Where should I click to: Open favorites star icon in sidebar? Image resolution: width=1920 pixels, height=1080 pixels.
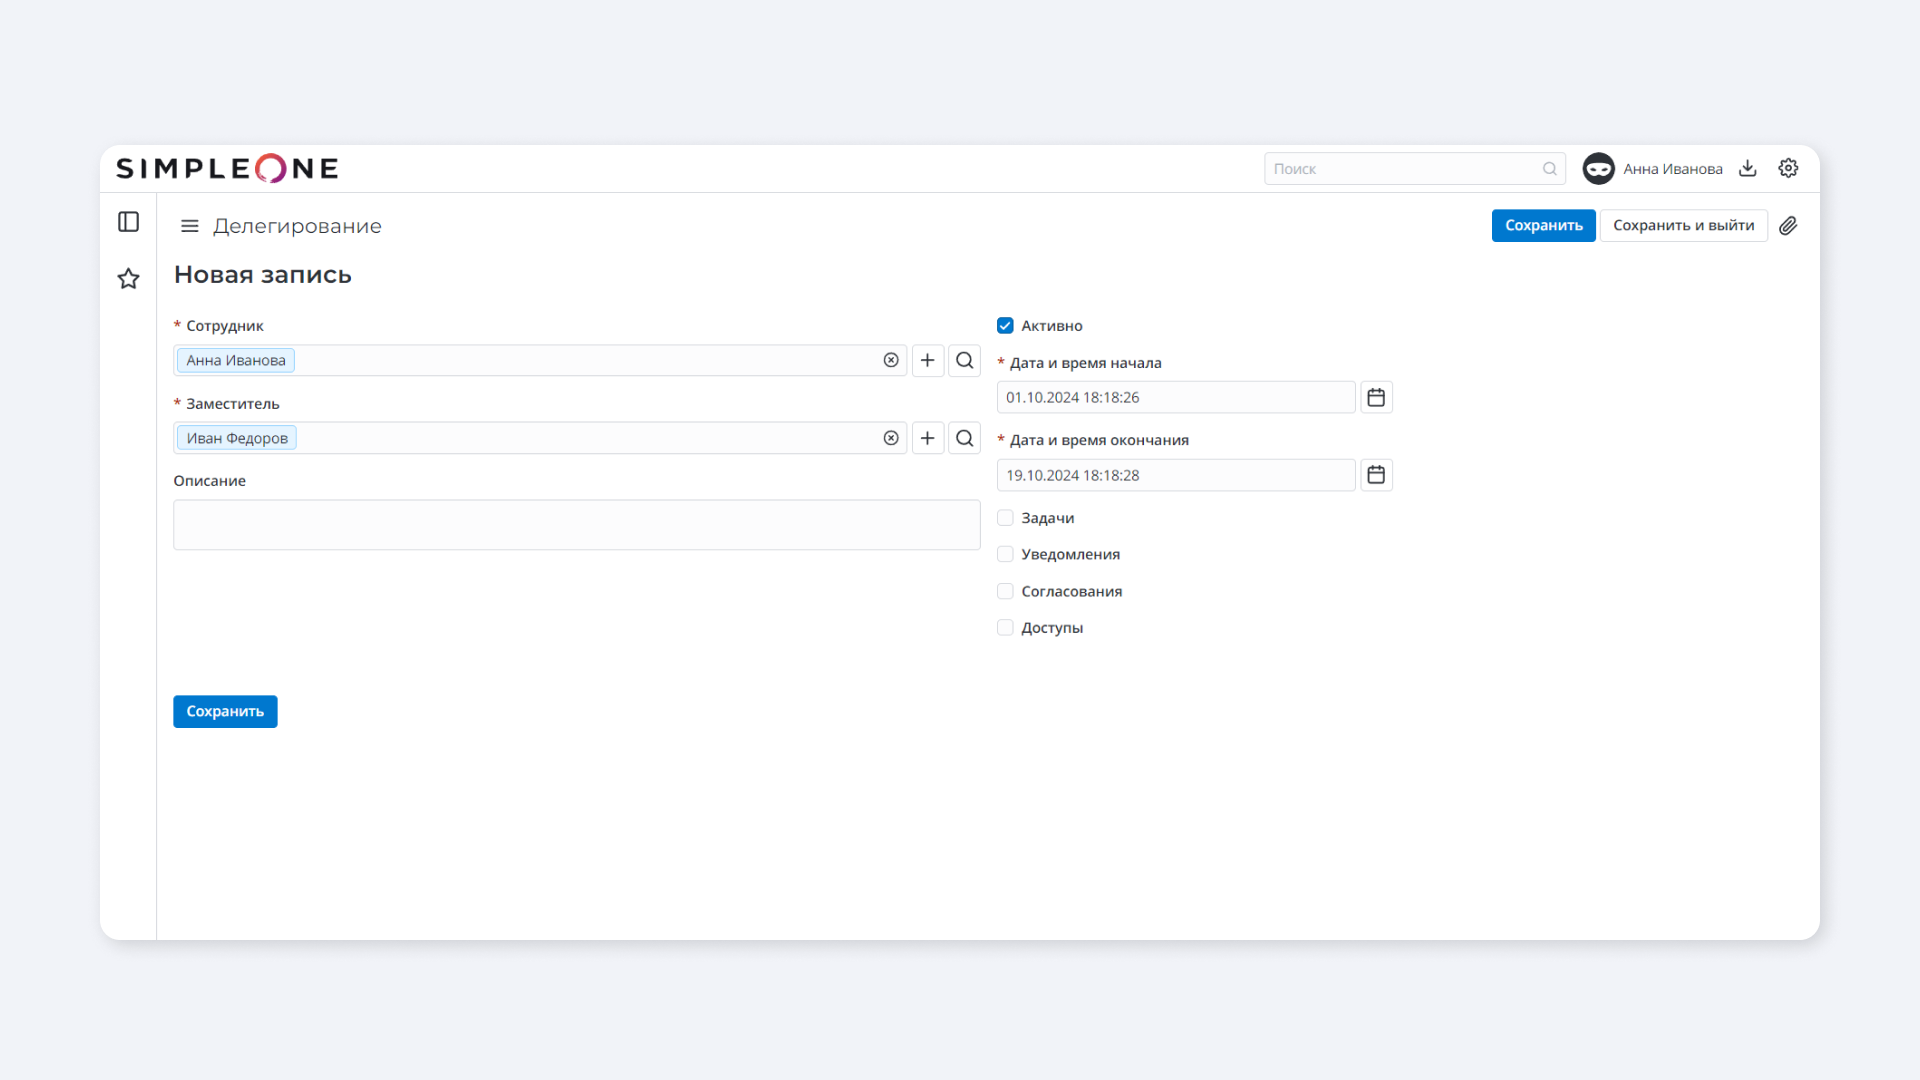[129, 279]
